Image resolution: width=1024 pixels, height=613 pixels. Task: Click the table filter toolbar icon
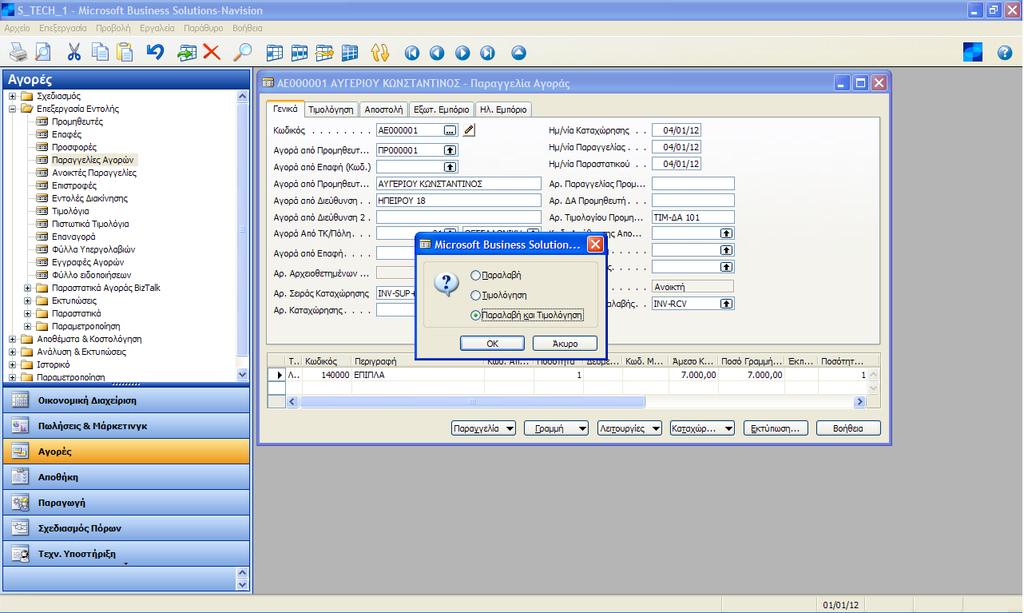pyautogui.click(x=299, y=53)
